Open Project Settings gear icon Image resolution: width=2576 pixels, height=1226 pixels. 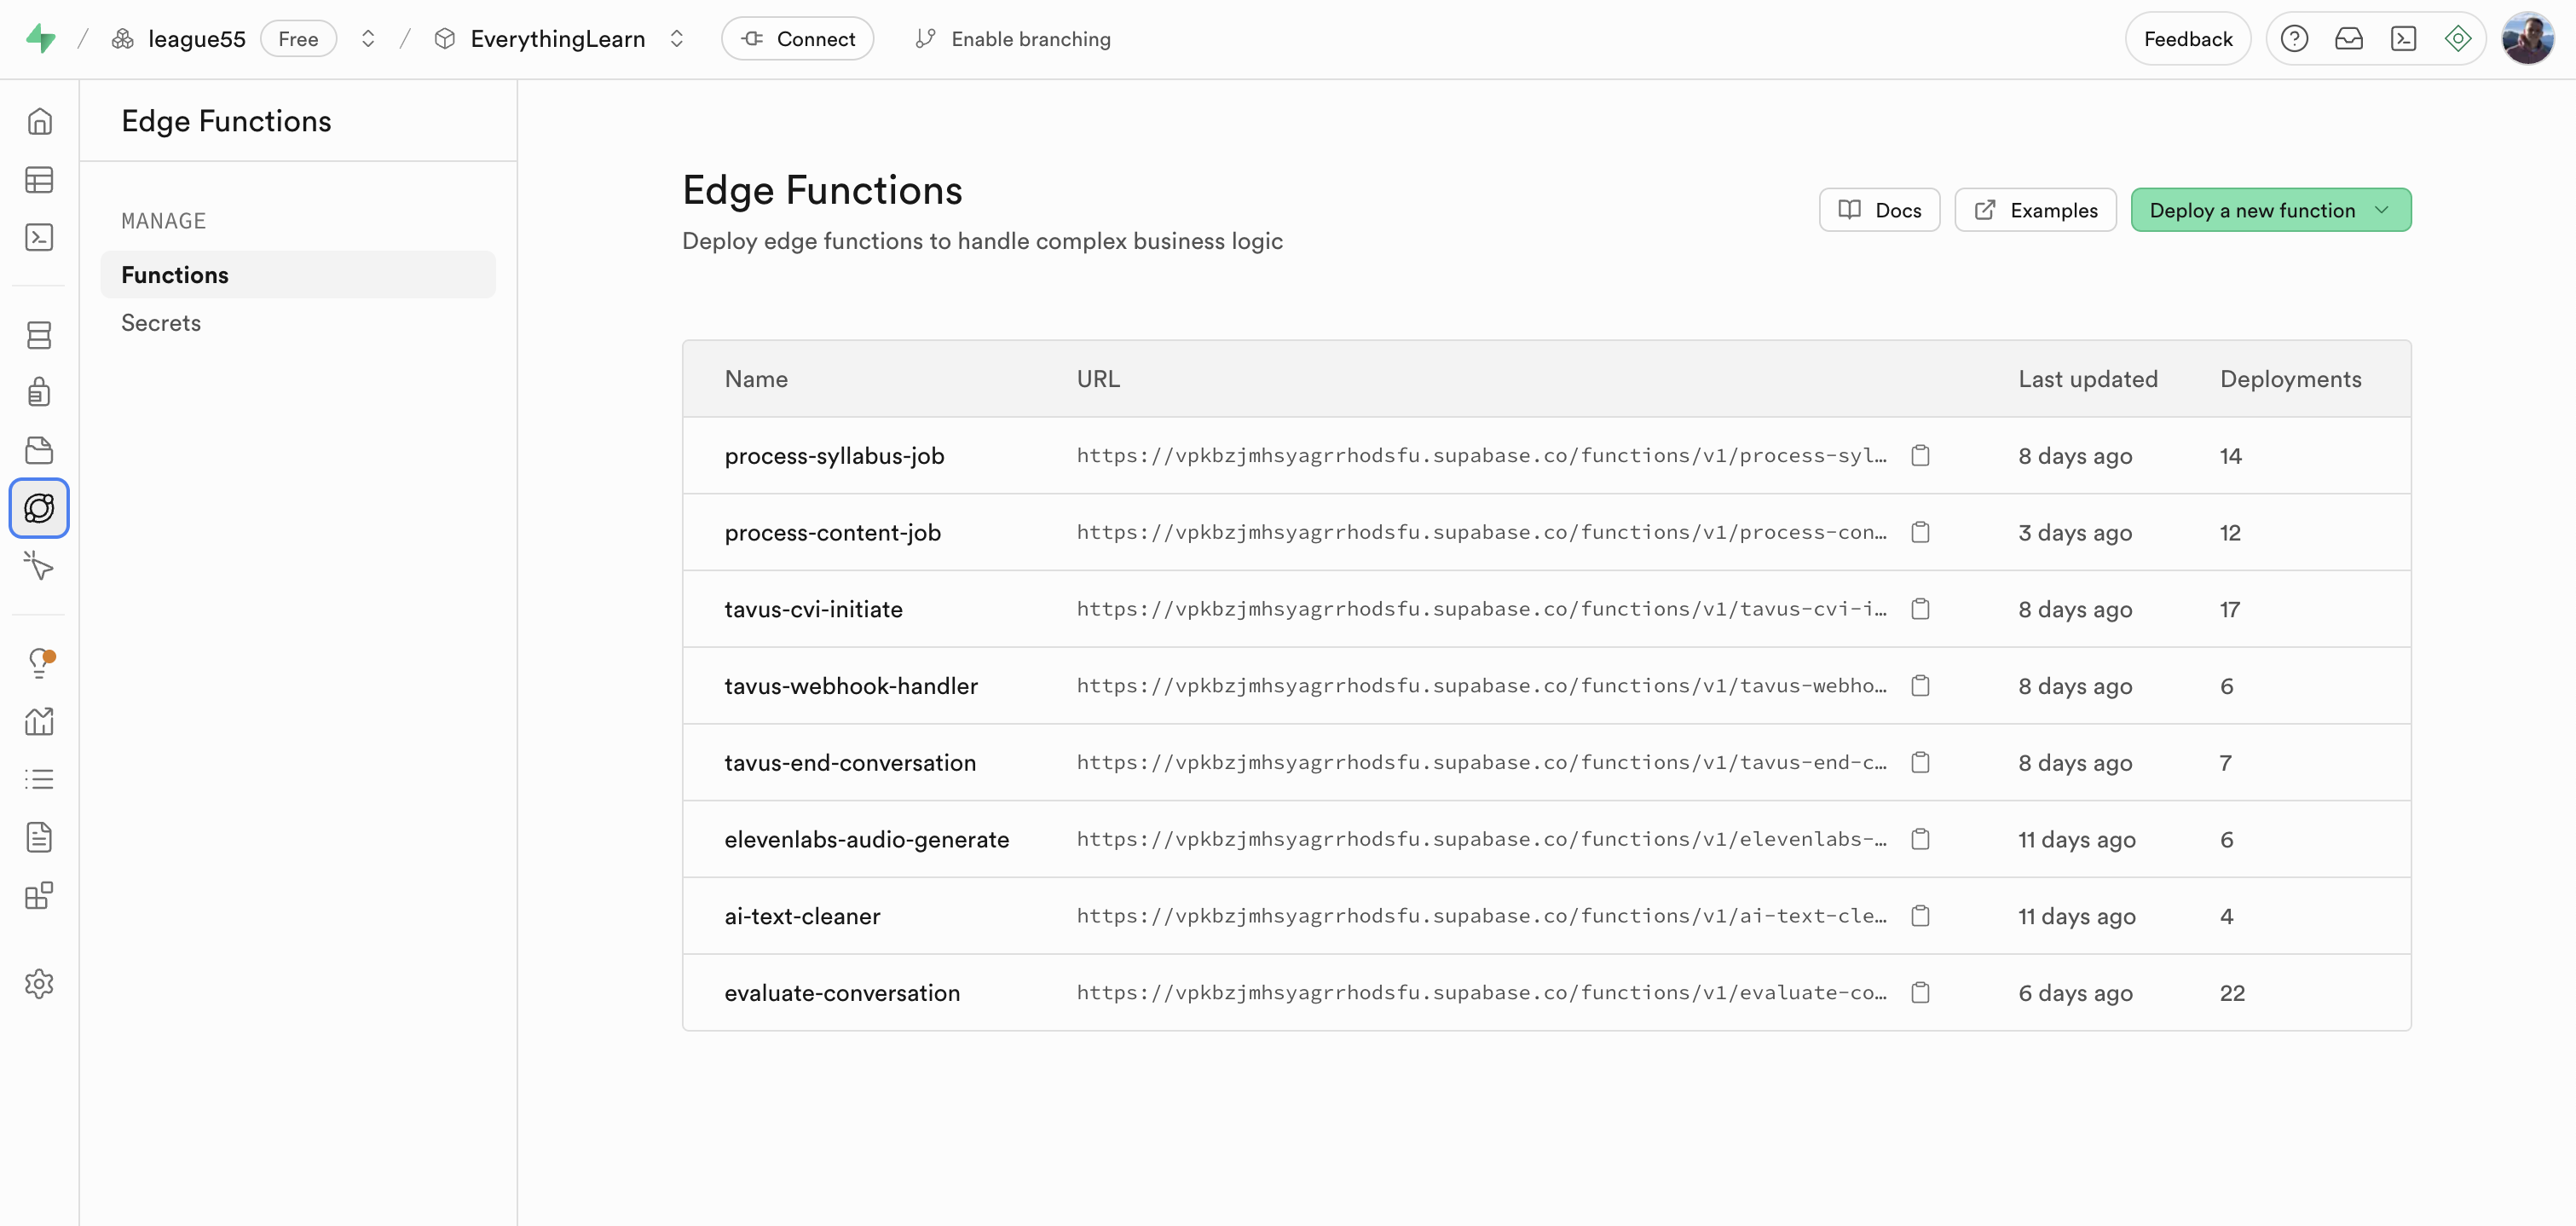(39, 983)
